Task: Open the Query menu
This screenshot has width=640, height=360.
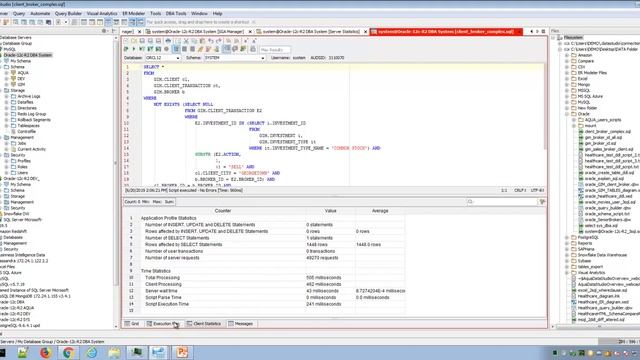Action: pos(19,13)
